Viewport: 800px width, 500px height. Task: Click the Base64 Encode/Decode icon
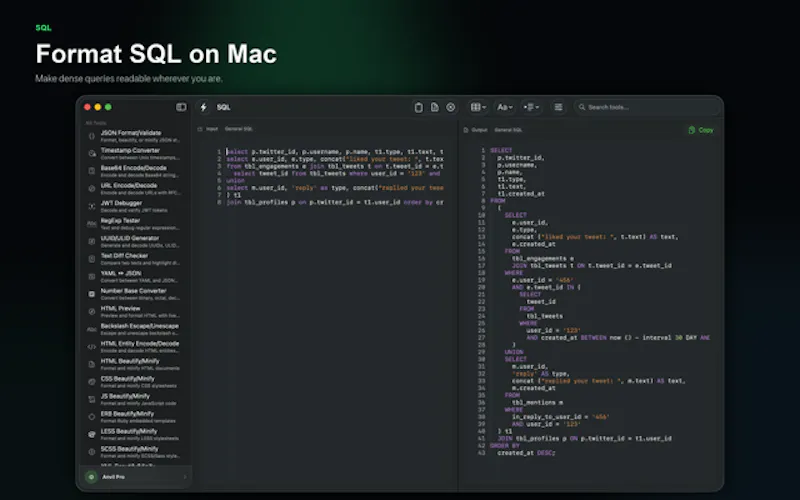pyautogui.click(x=92, y=171)
